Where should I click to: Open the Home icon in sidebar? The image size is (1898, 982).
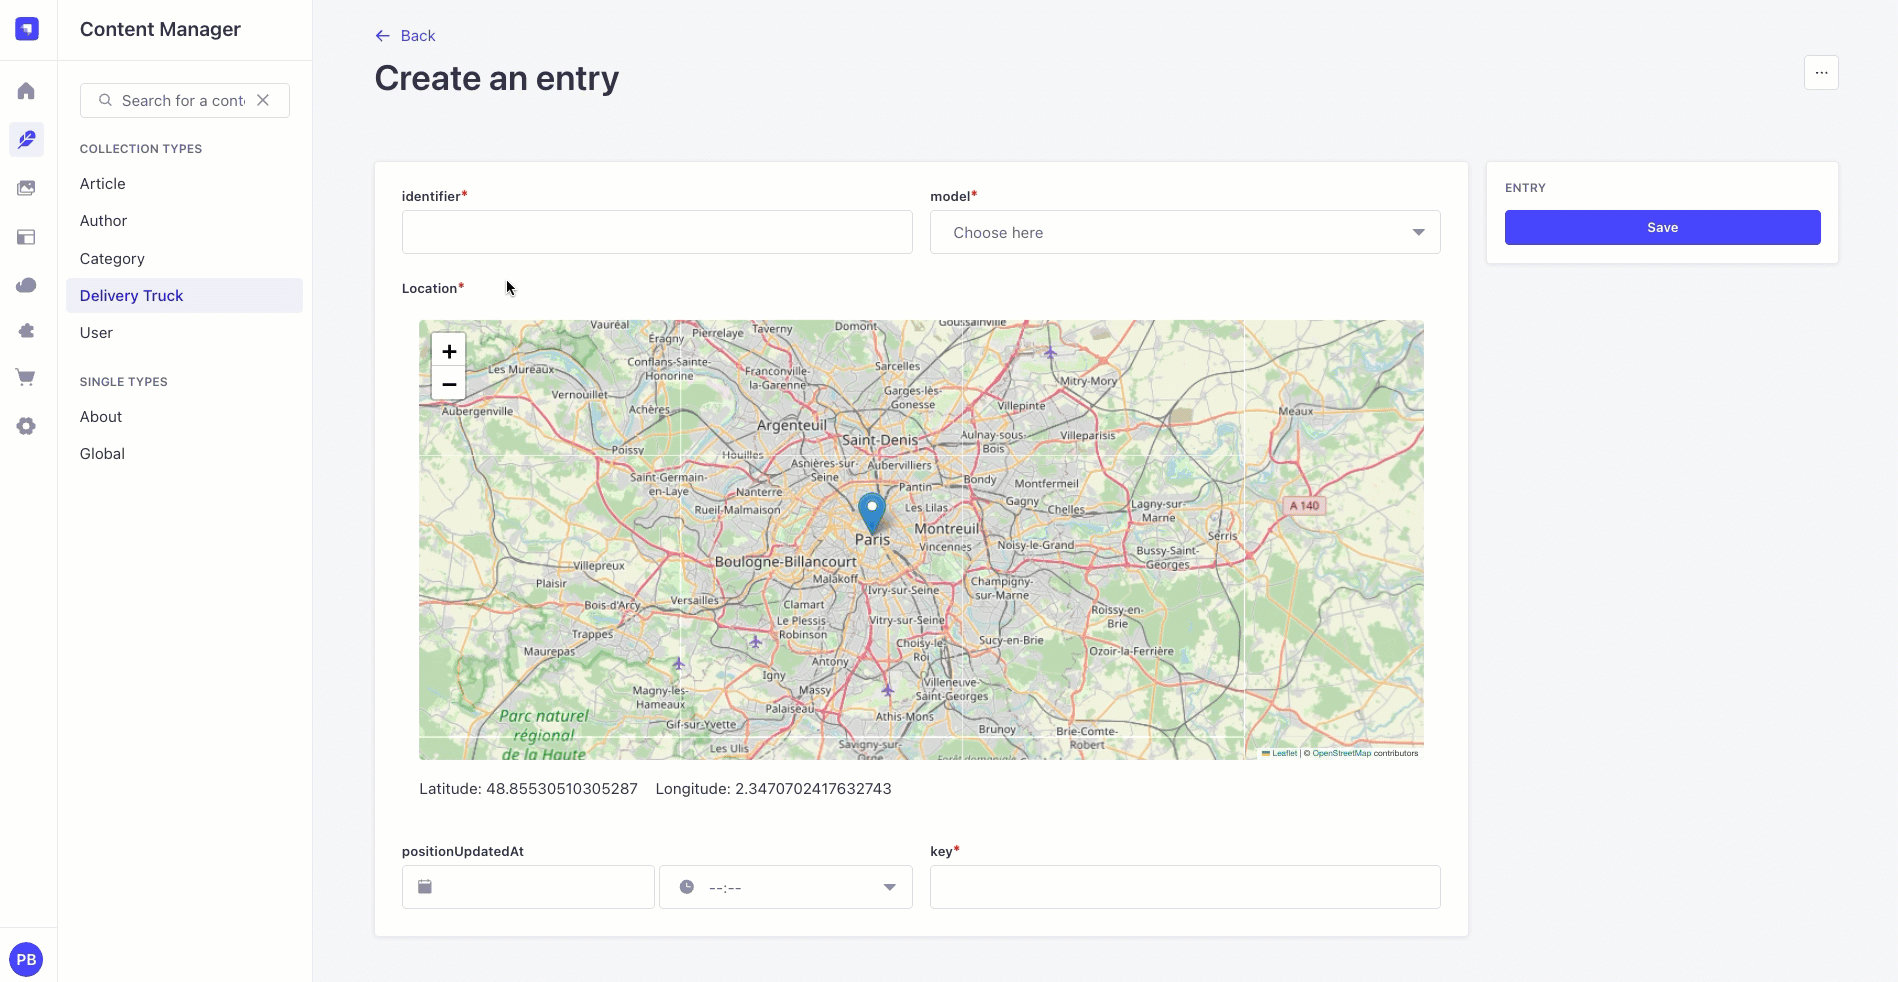[x=27, y=91]
